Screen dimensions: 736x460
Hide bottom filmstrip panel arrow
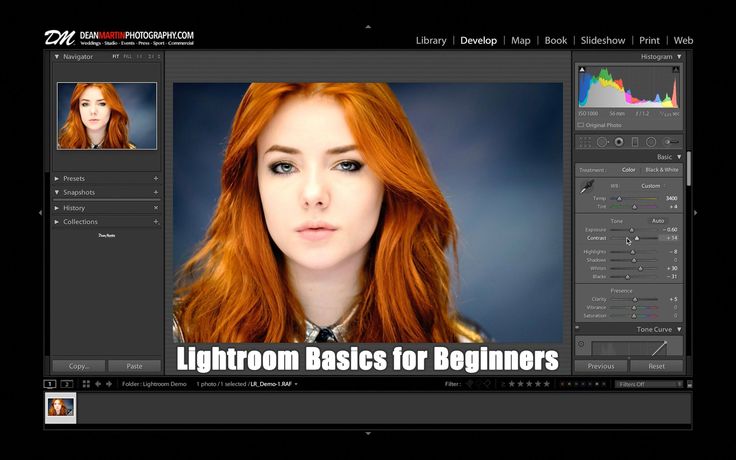coord(368,434)
